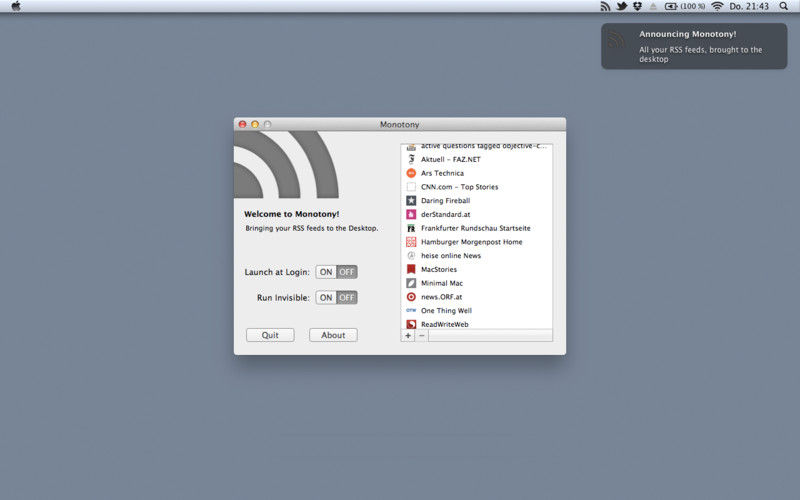Click the Hamburger Morgenpost feed icon
The width and height of the screenshot is (800, 500).
tap(411, 242)
